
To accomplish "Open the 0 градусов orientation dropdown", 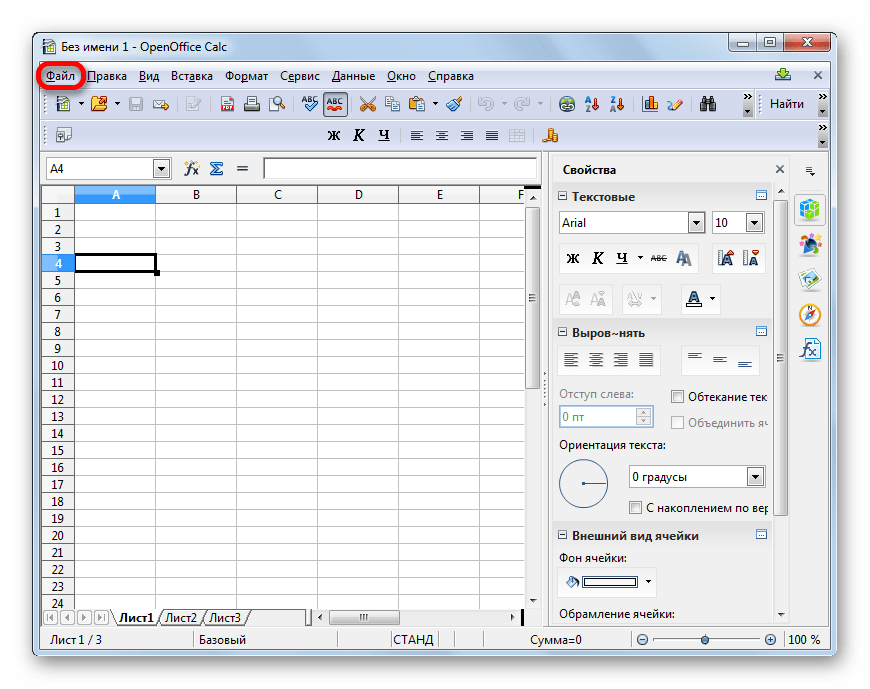I will click(755, 477).
